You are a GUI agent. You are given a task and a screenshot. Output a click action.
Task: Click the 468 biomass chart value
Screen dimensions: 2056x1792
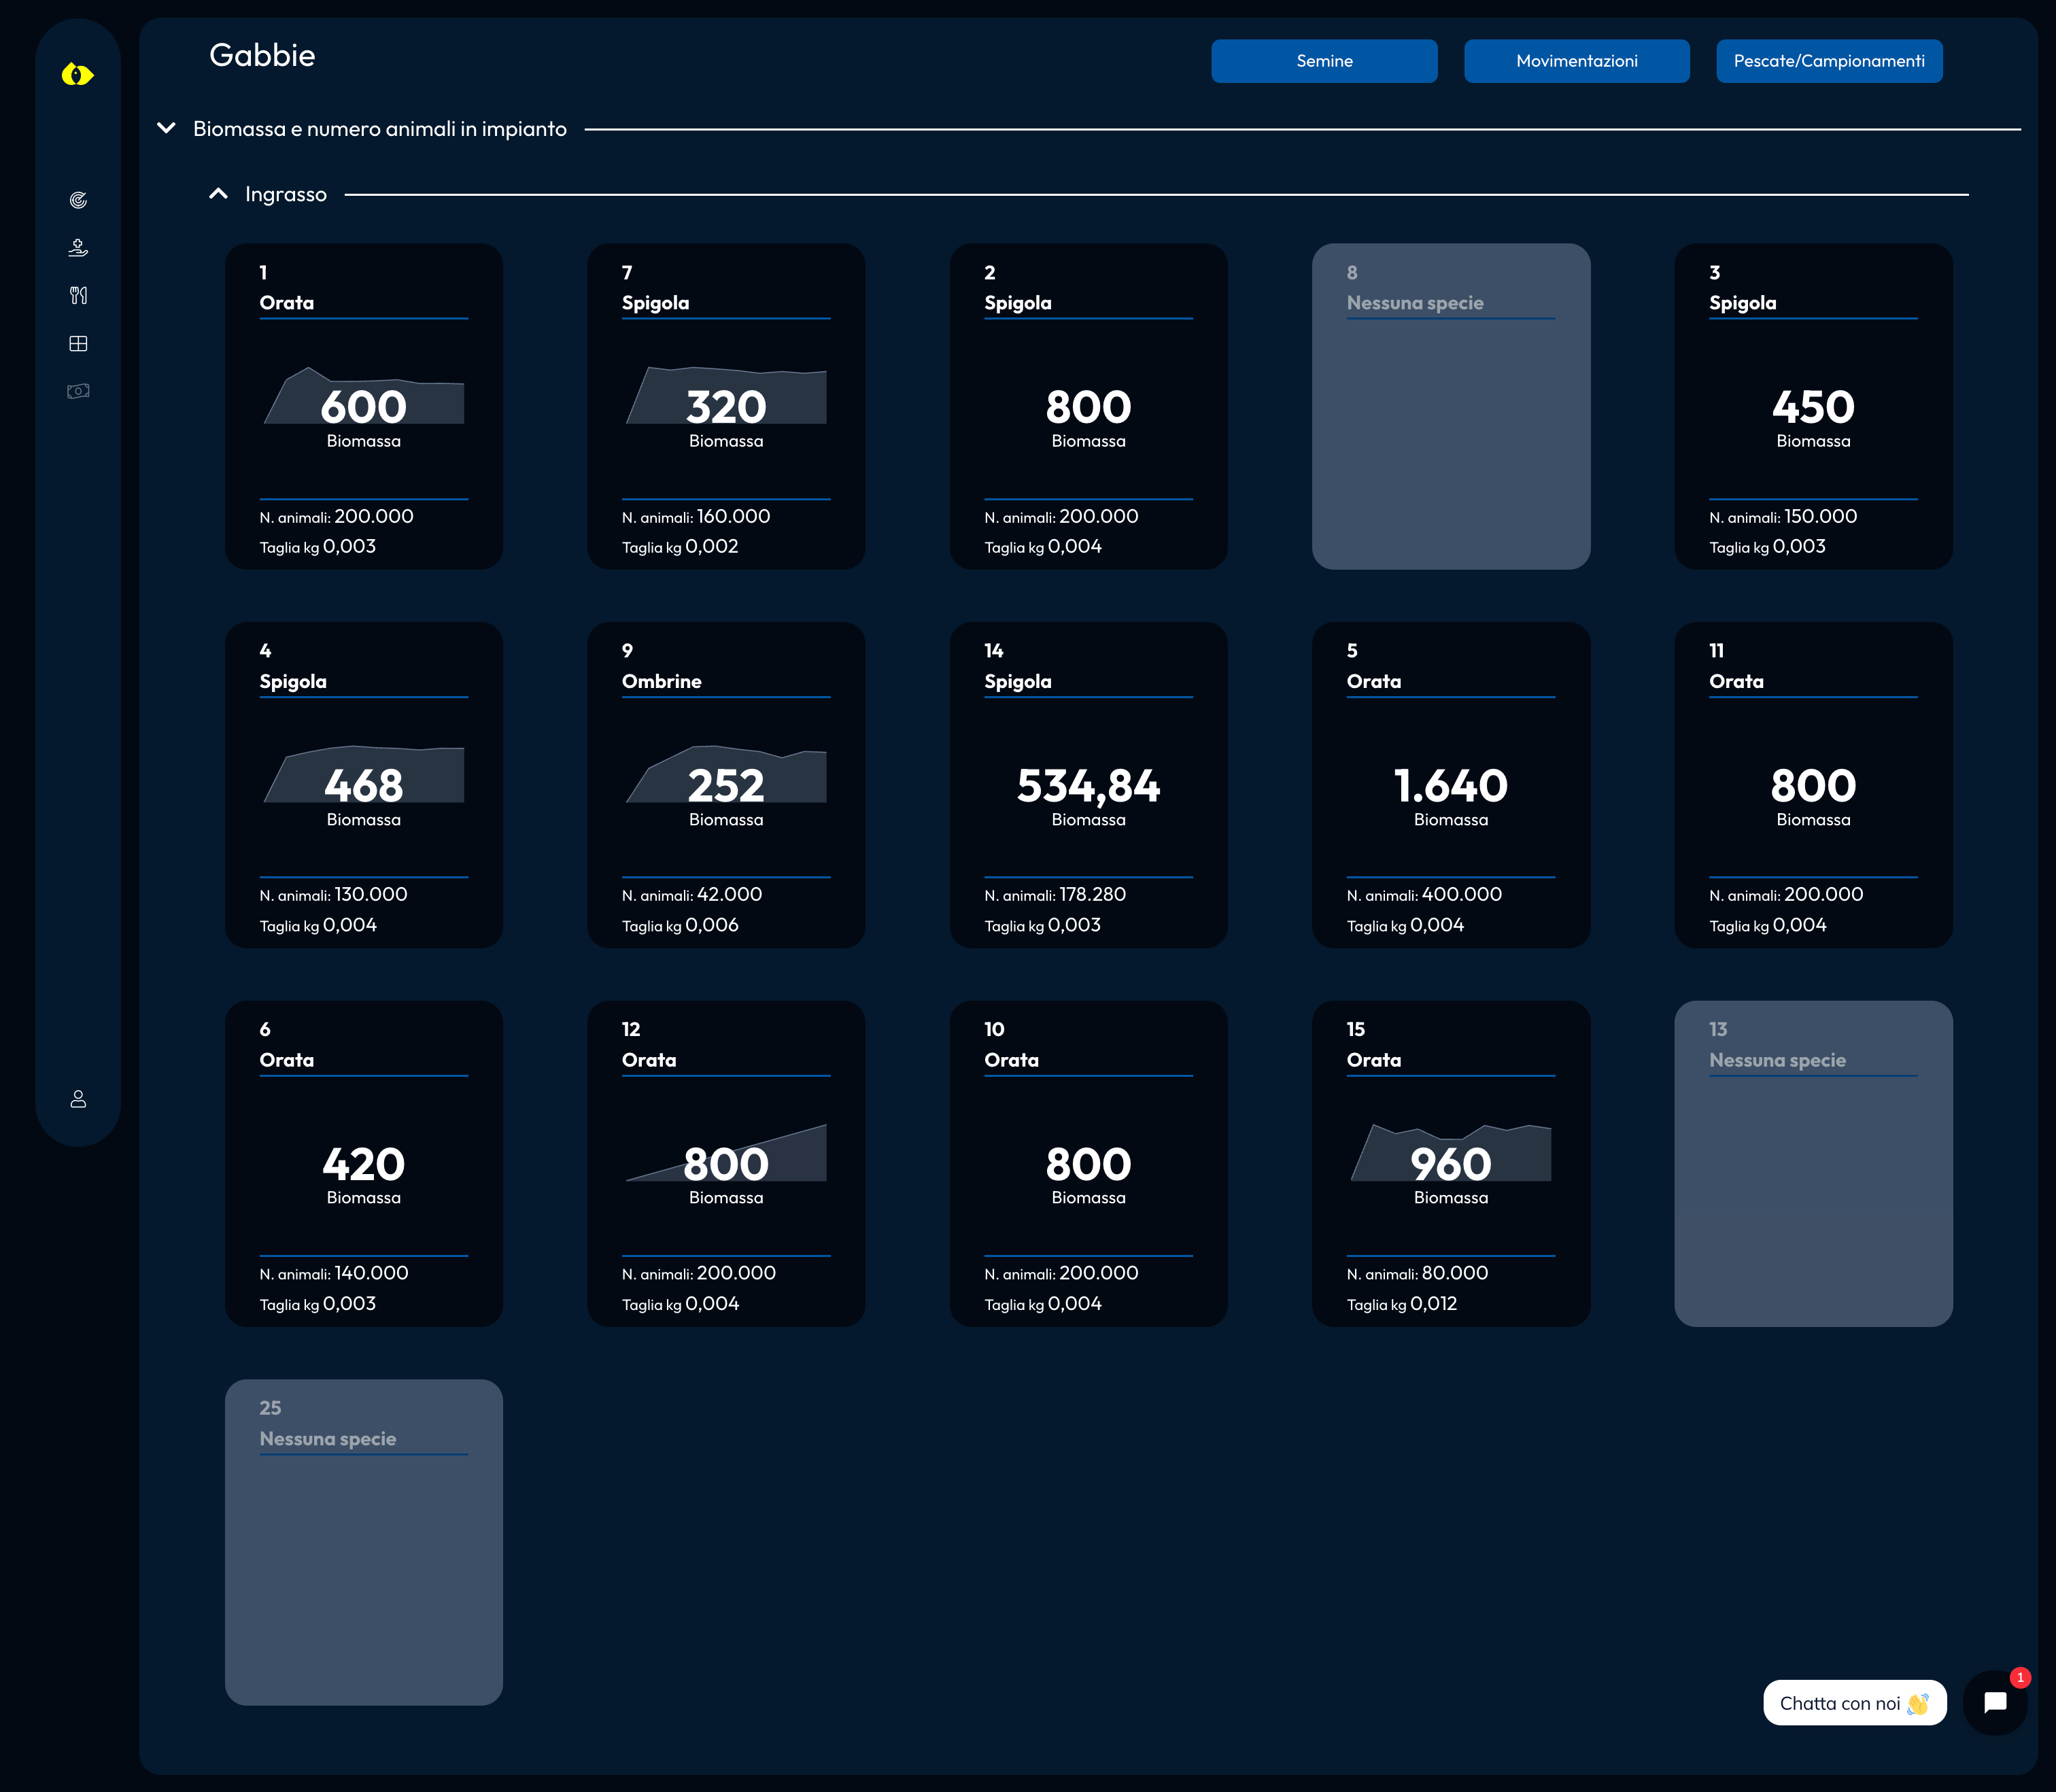click(x=364, y=786)
